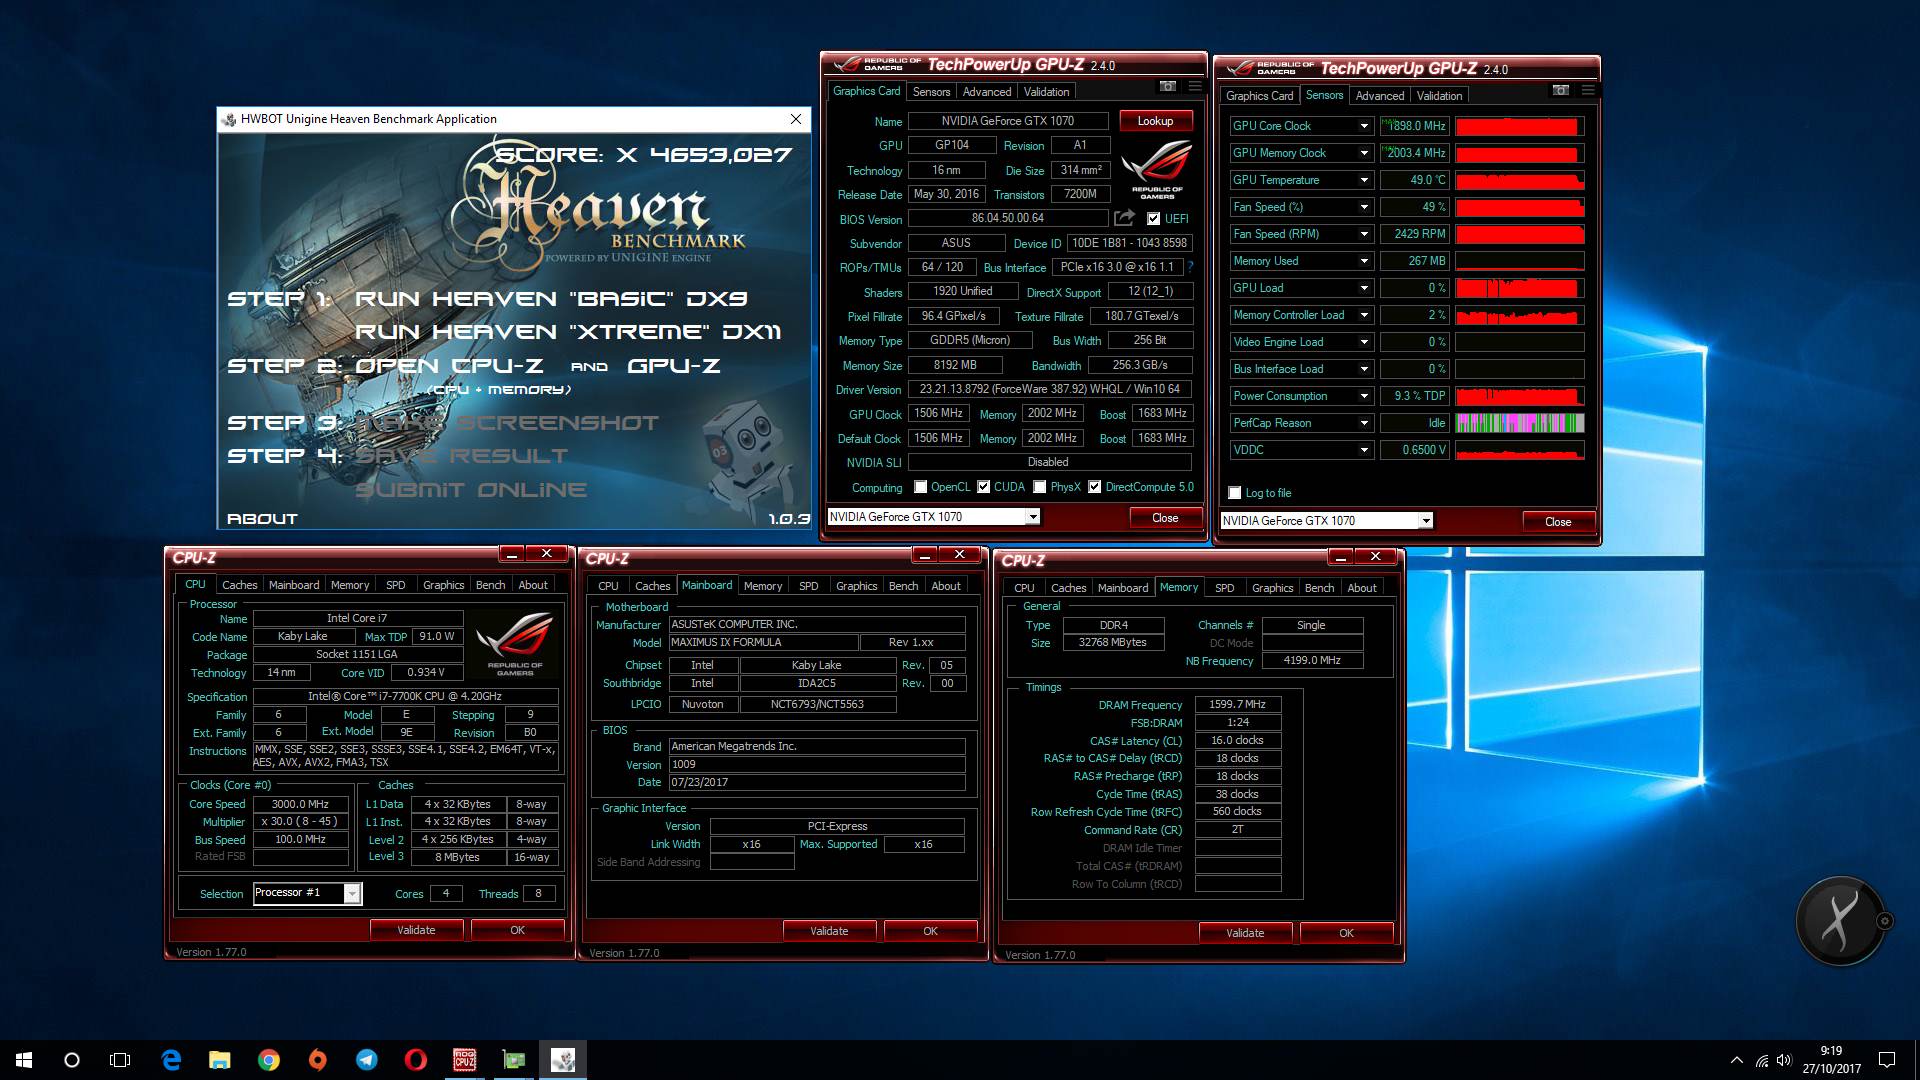Image resolution: width=1920 pixels, height=1080 pixels.
Task: Expand the PerfCap Reason sensor dropdown
Action: (x=1363, y=423)
